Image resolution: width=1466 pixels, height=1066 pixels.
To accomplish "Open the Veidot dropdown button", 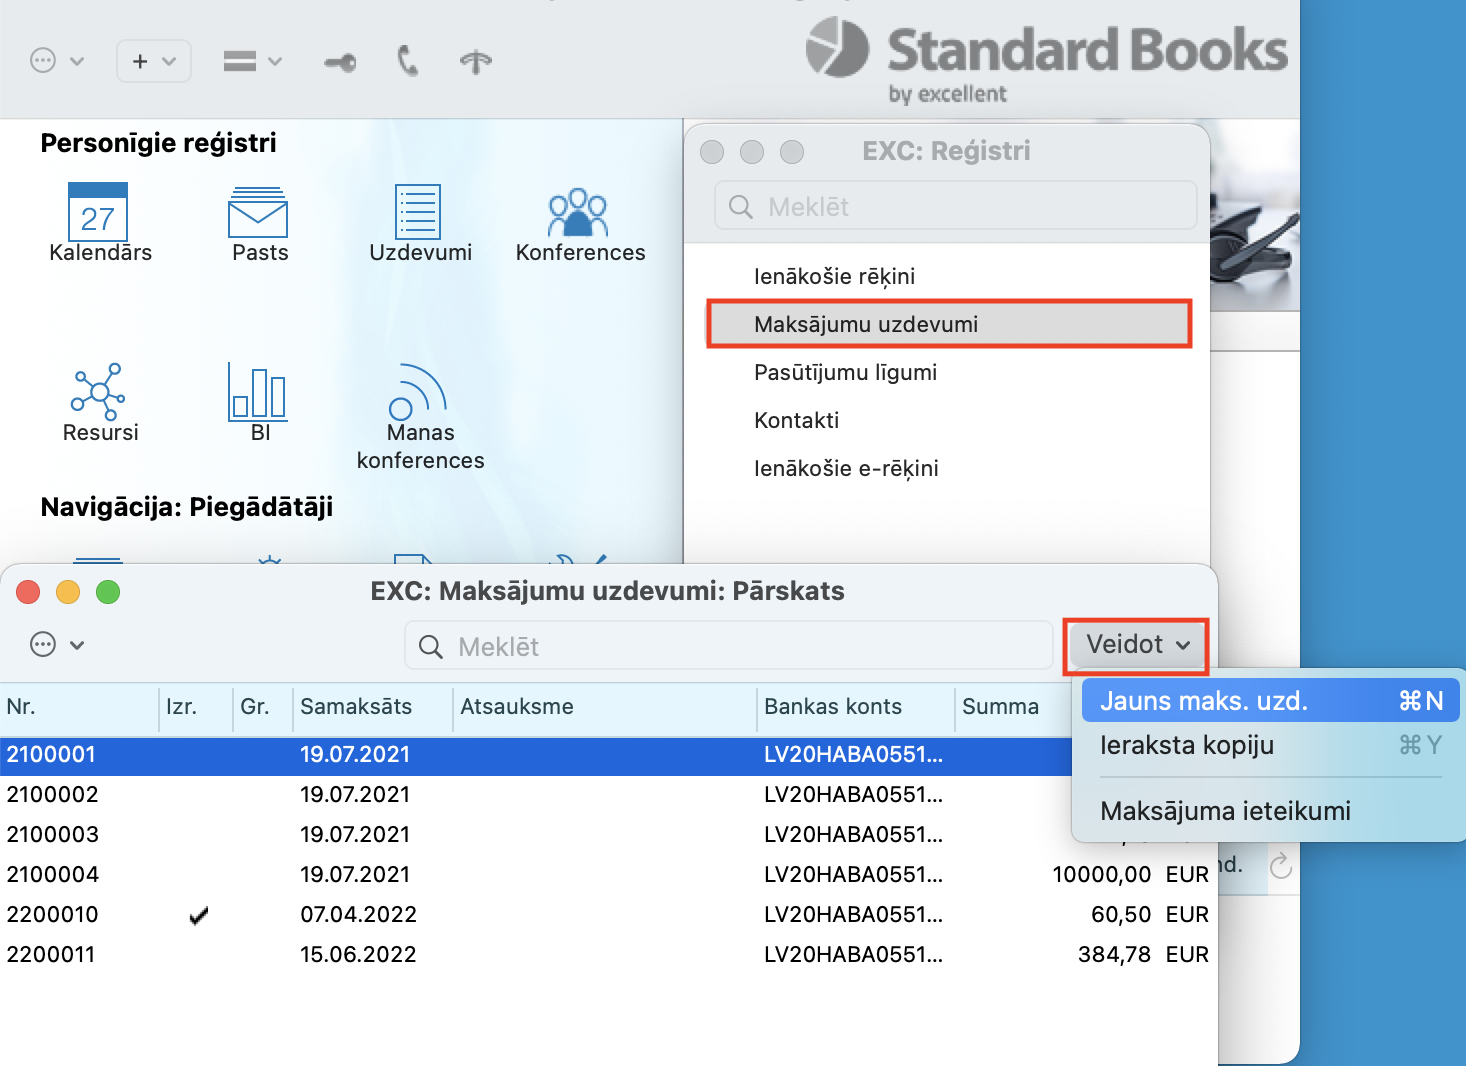I will click(x=1137, y=645).
